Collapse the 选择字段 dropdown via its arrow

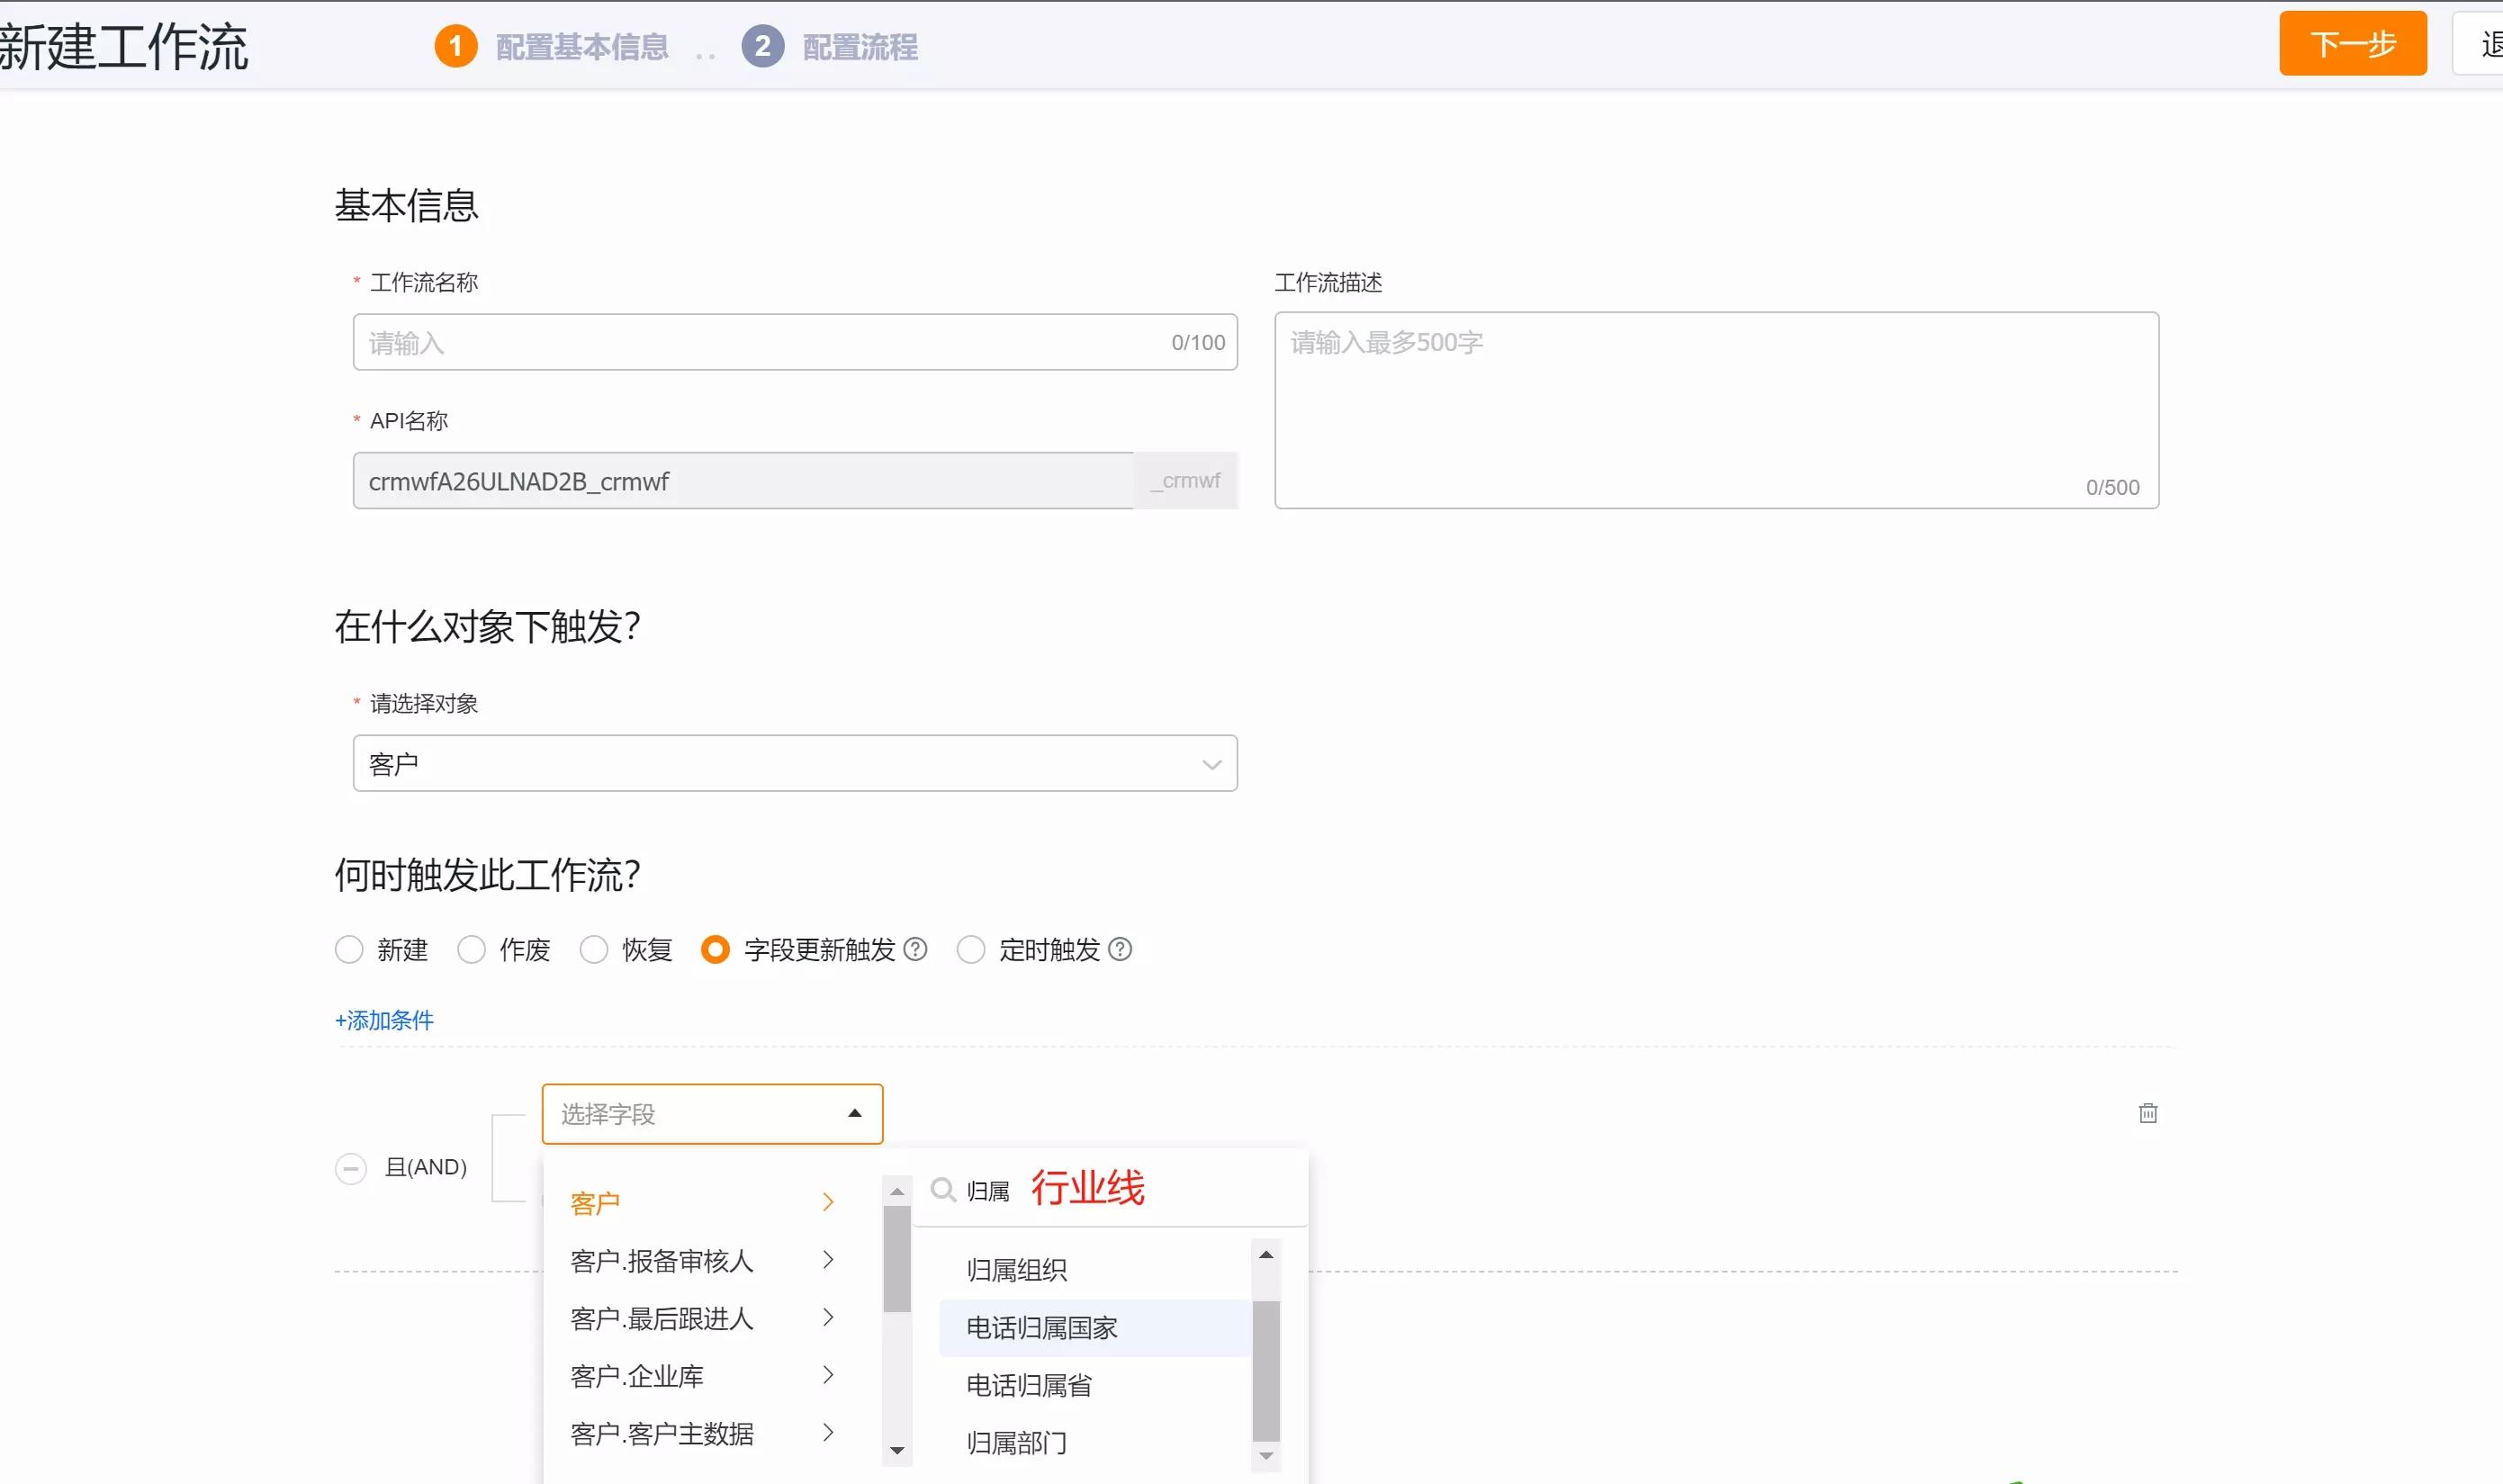pyautogui.click(x=855, y=1113)
